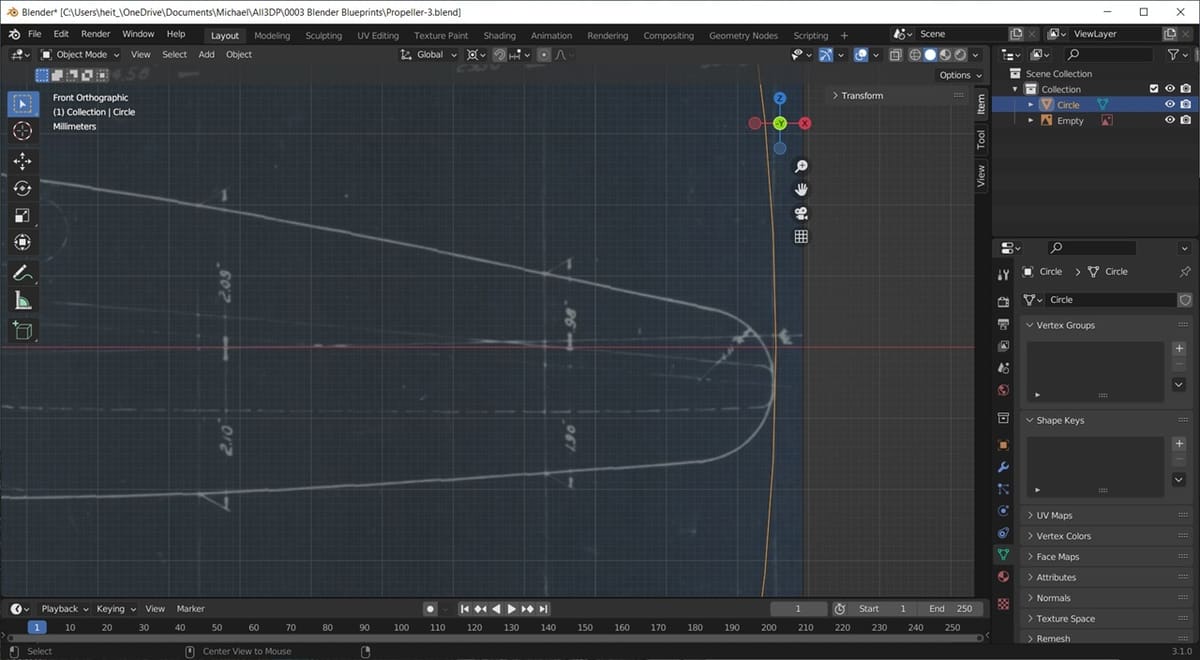This screenshot has height=660, width=1200.
Task: Open the Physics properties tab
Action: coord(1004,511)
